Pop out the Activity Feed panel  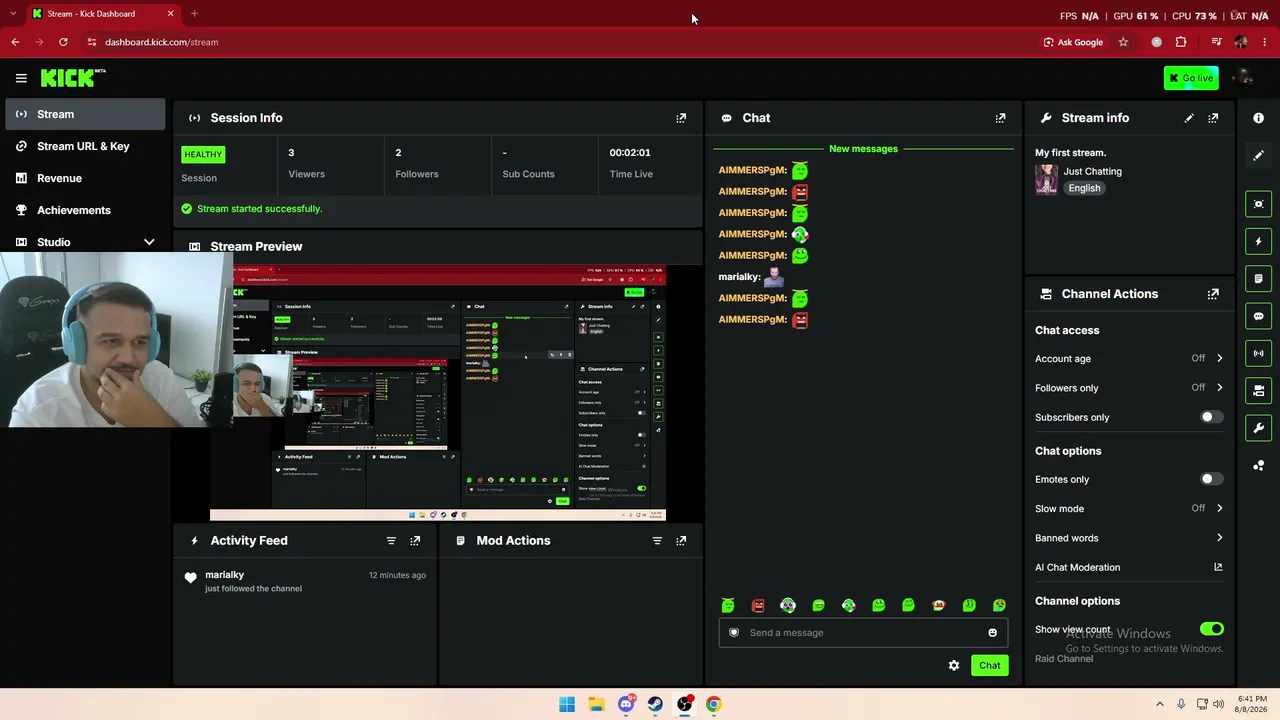(415, 541)
